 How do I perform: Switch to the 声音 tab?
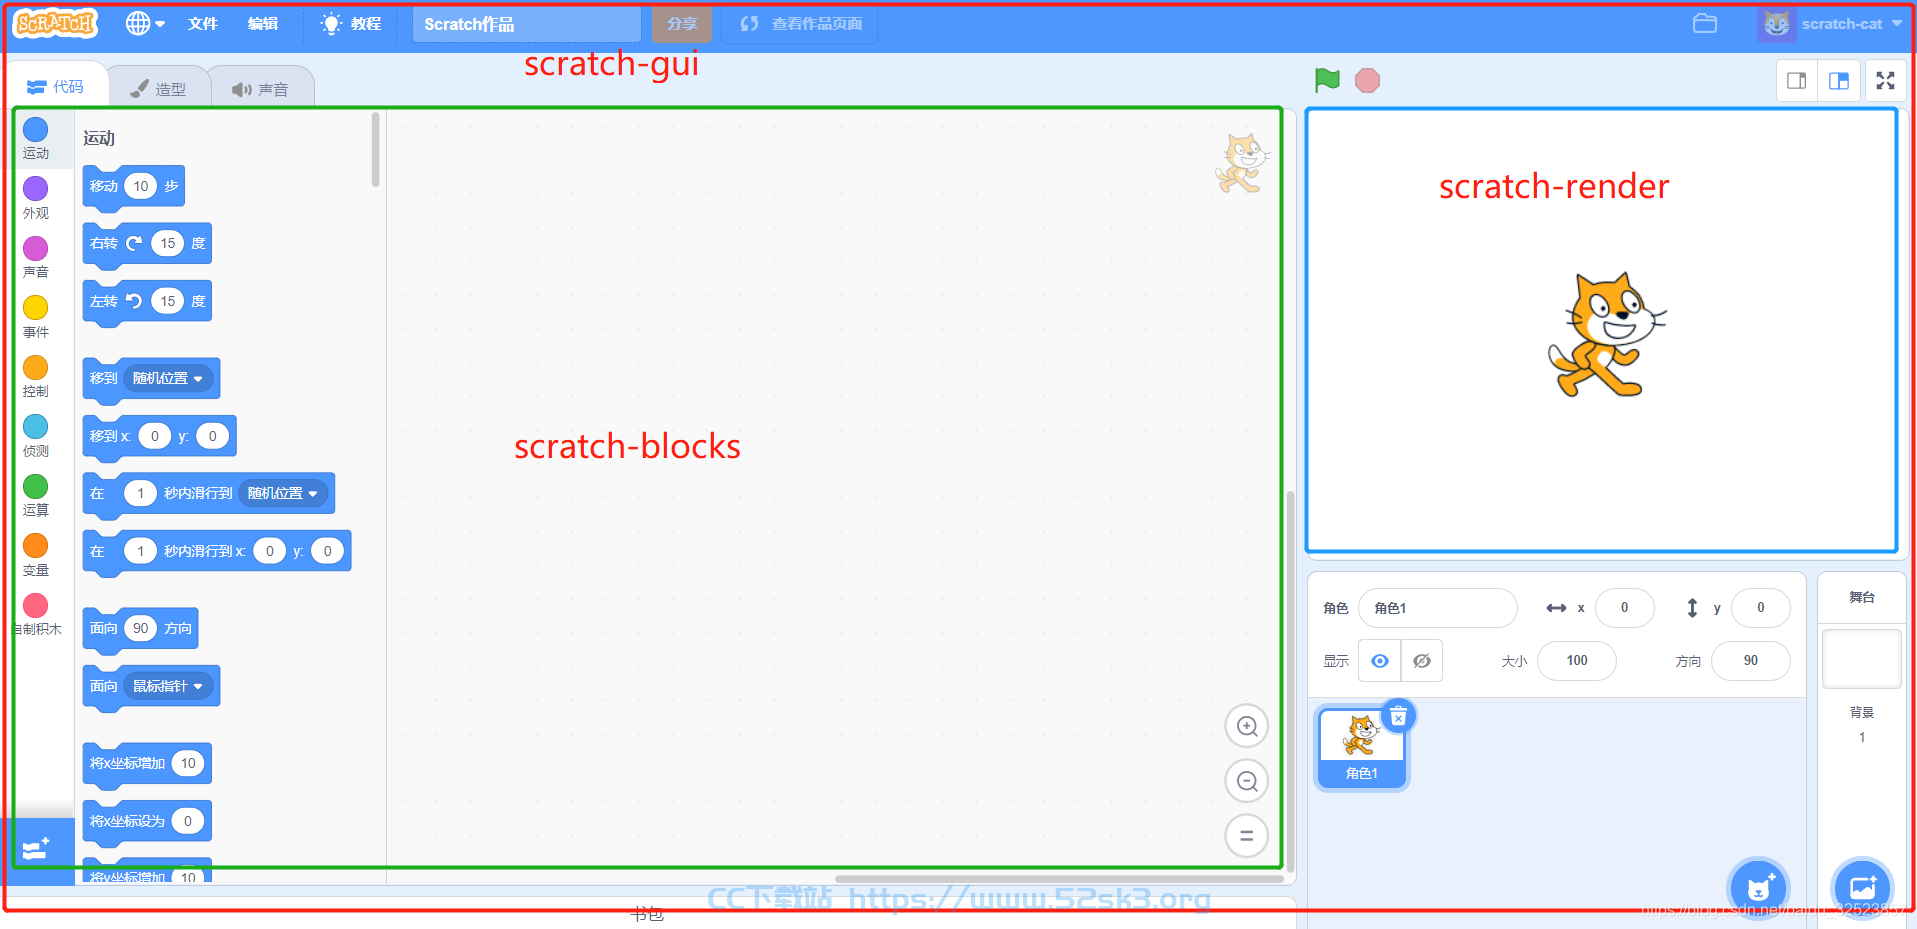(261, 89)
